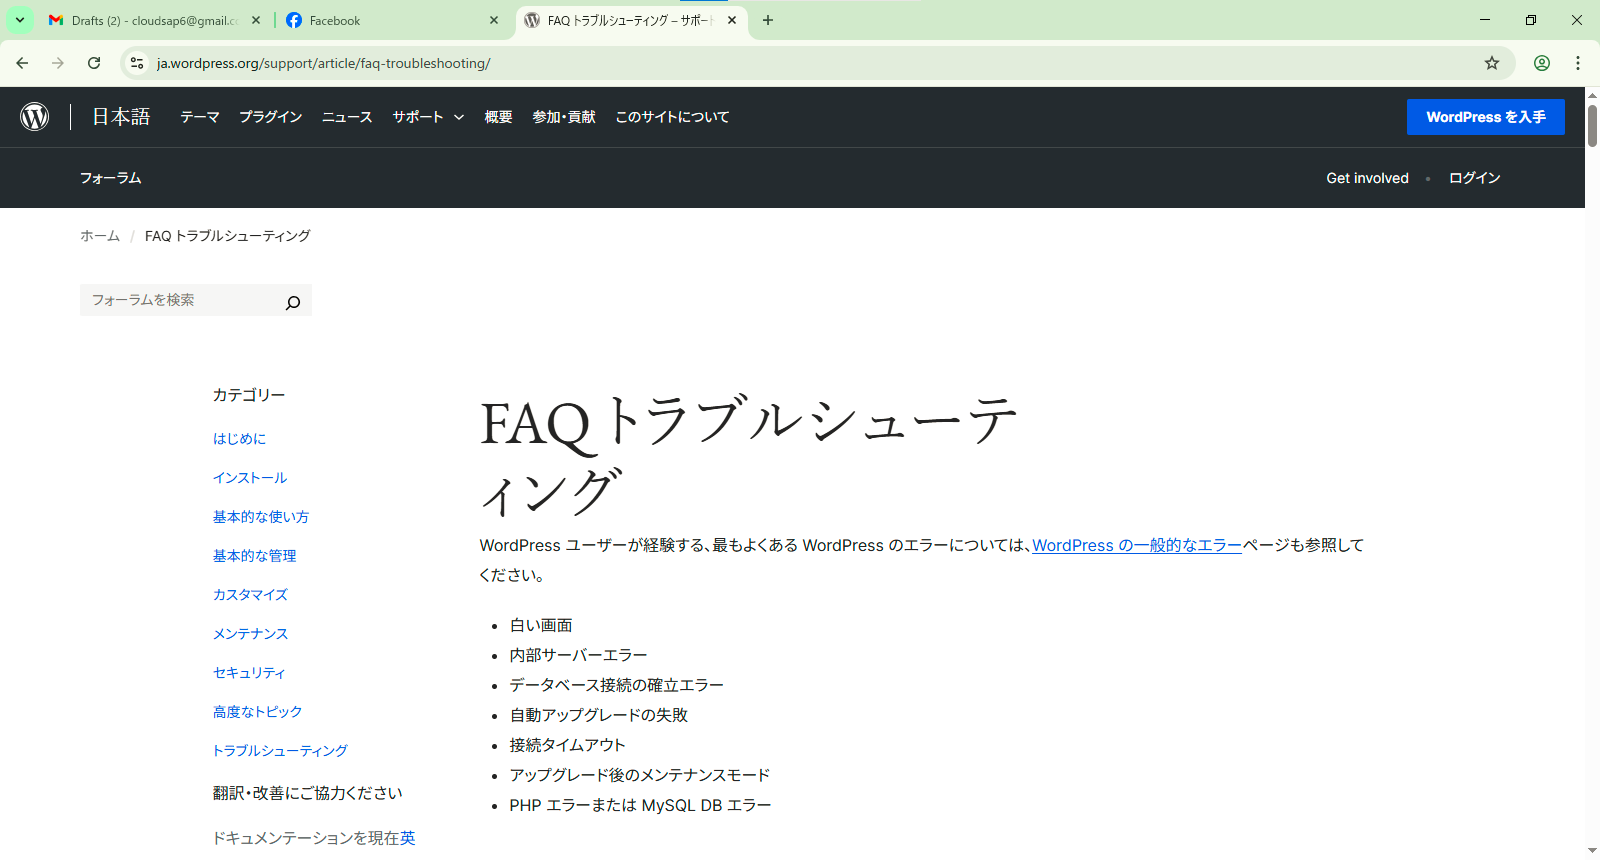
Task: Open a new tab with the plus icon
Action: (768, 20)
